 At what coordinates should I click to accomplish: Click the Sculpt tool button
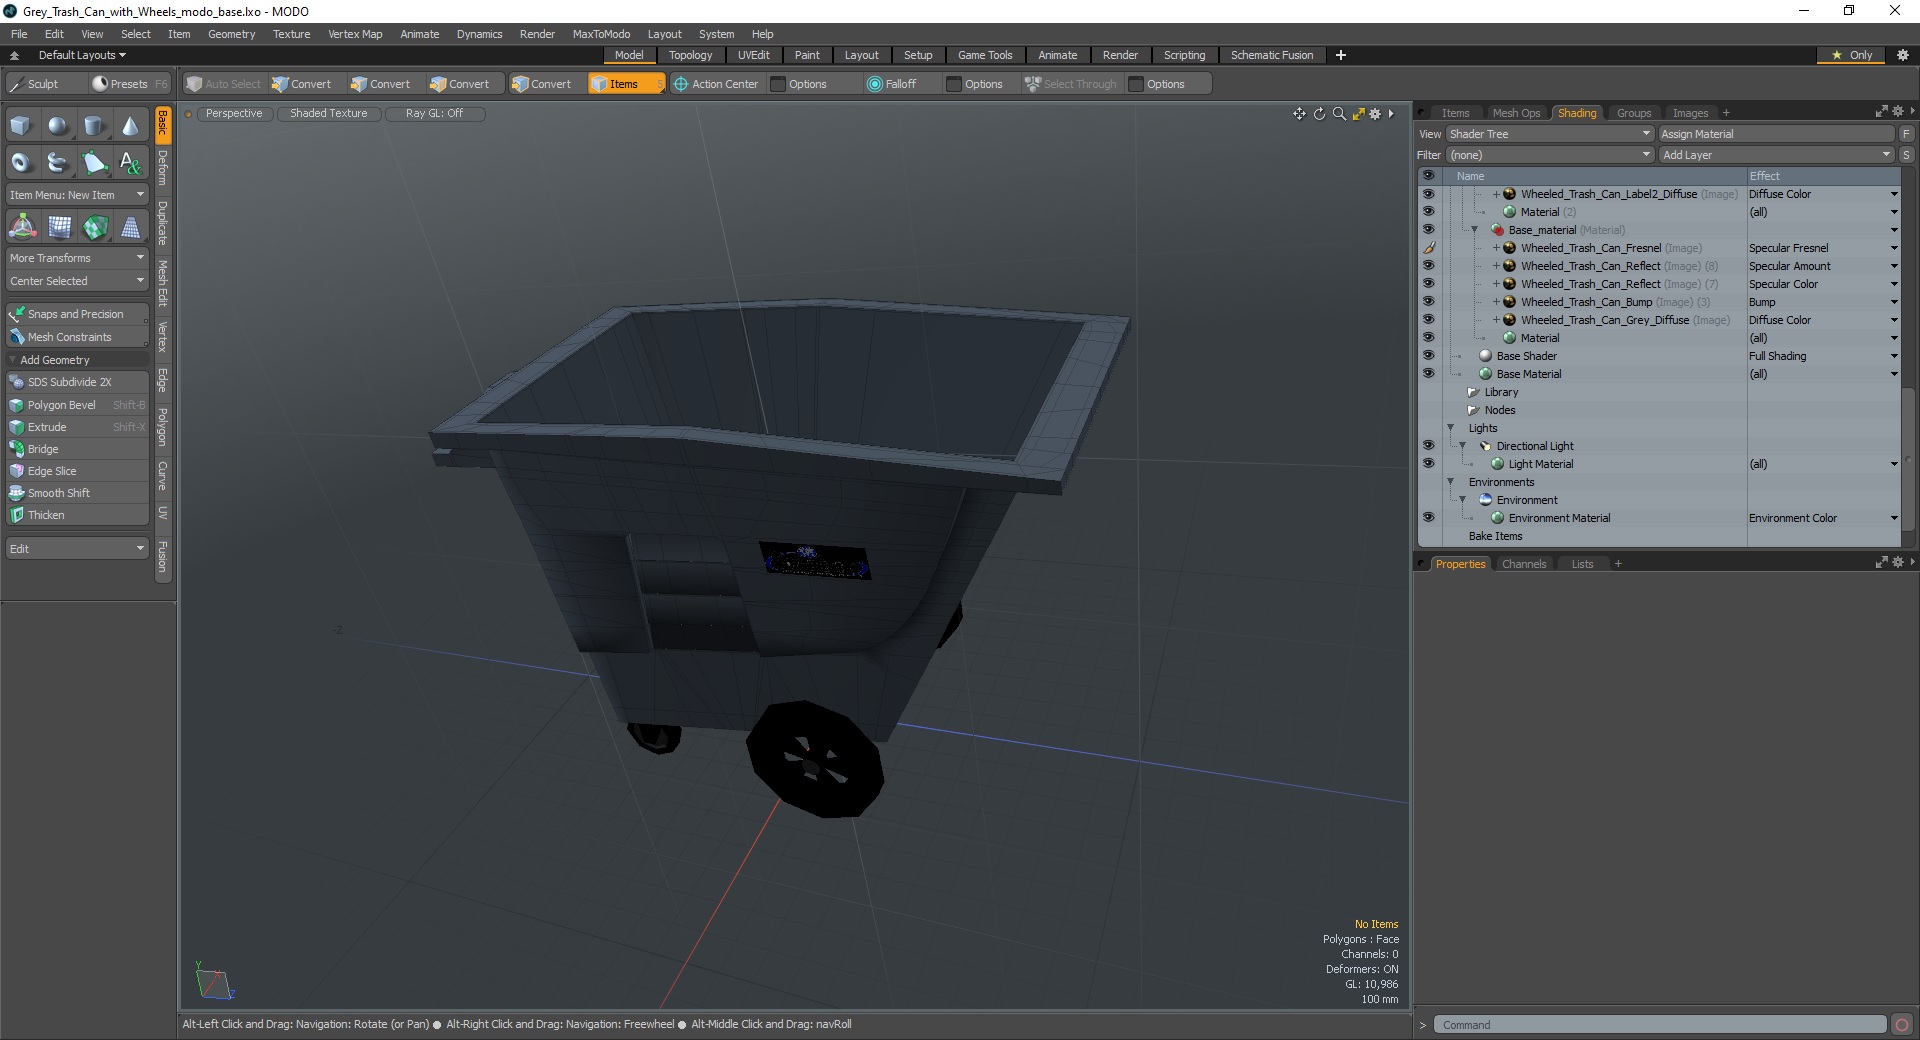[x=44, y=84]
